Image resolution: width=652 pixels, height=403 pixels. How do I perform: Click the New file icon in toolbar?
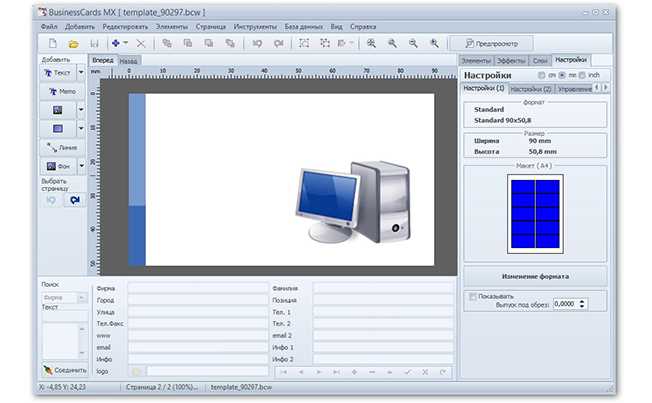[53, 44]
